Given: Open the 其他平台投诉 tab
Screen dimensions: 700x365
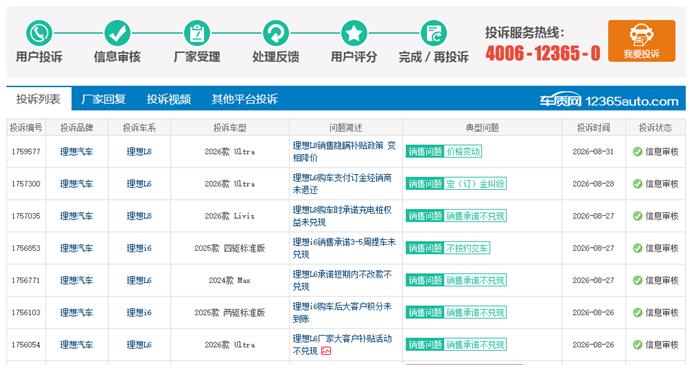Looking at the screenshot, I should pos(245,99).
